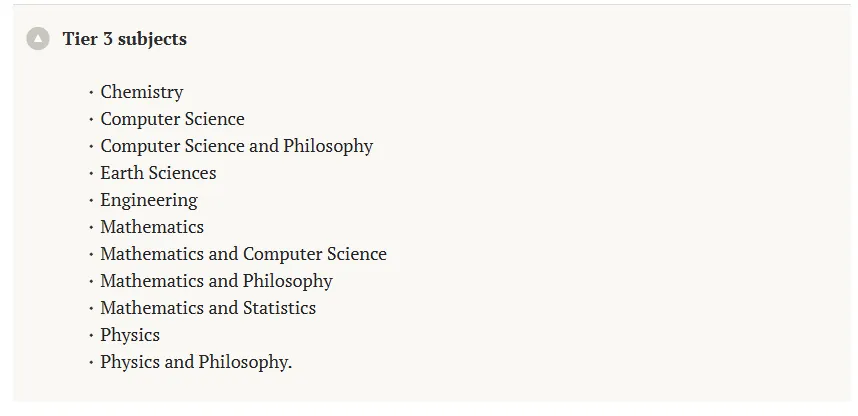
Task: Click the bullet before Mathematics and Statistics
Action: click(x=91, y=308)
